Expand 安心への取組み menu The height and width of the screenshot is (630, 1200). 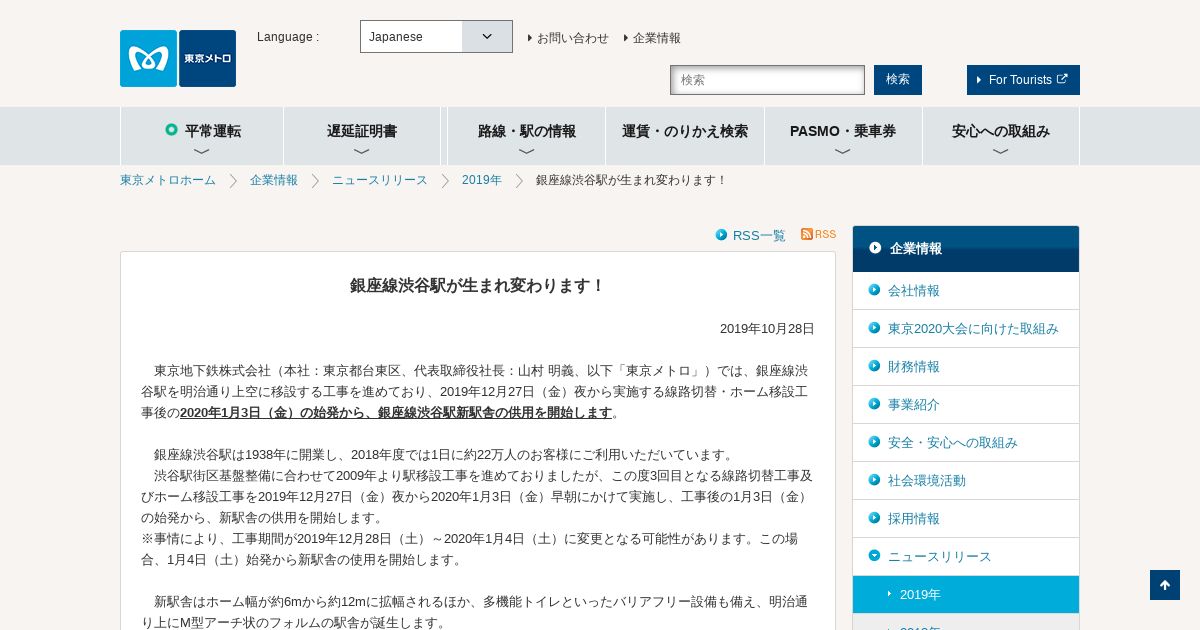pyautogui.click(x=1001, y=136)
